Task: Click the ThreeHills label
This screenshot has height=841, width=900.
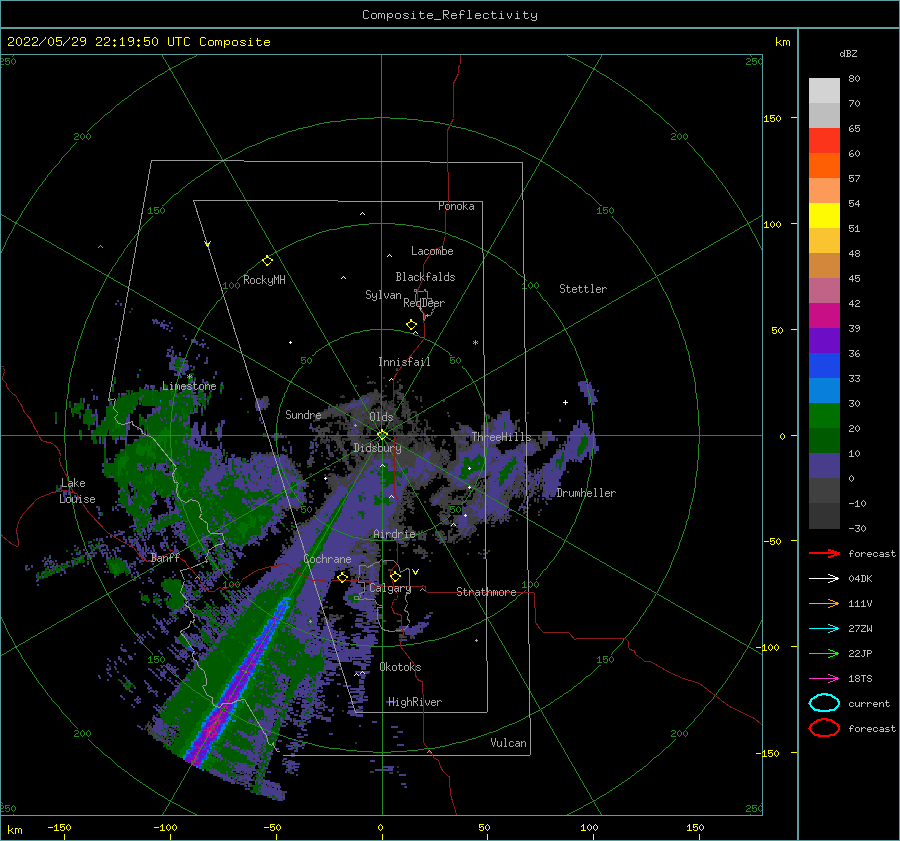Action: pos(501,437)
